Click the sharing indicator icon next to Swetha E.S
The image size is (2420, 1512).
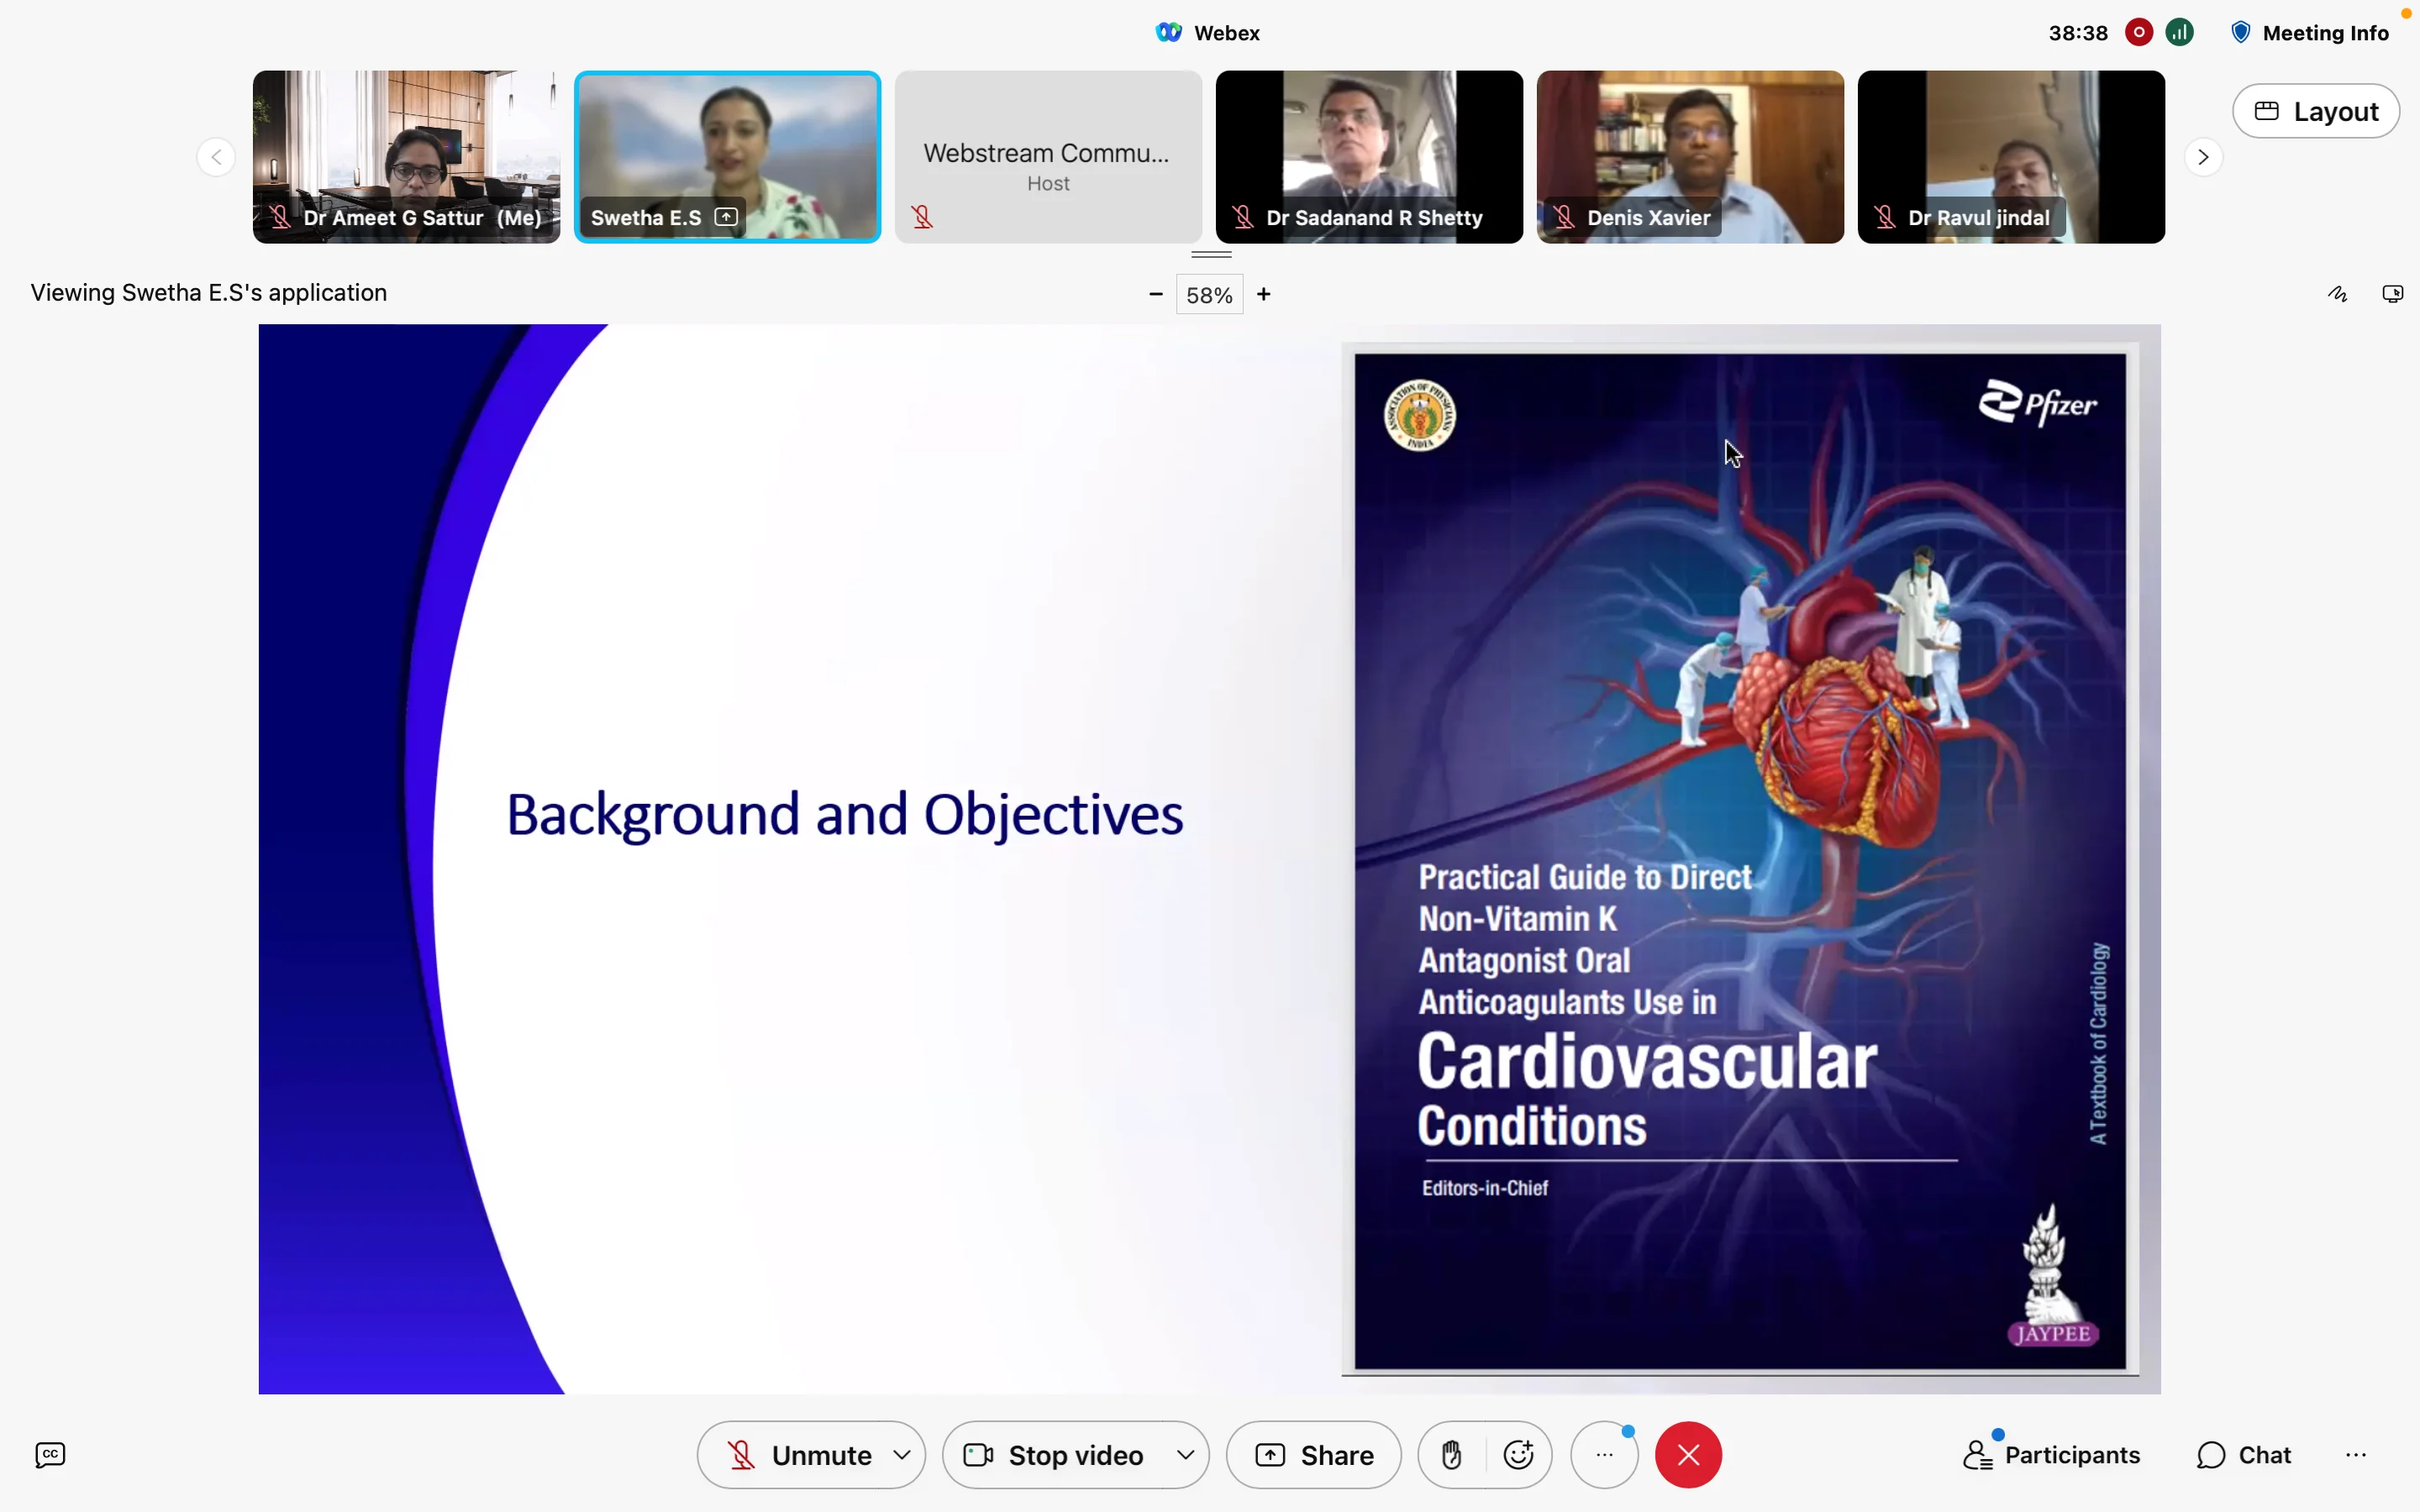pyautogui.click(x=727, y=217)
